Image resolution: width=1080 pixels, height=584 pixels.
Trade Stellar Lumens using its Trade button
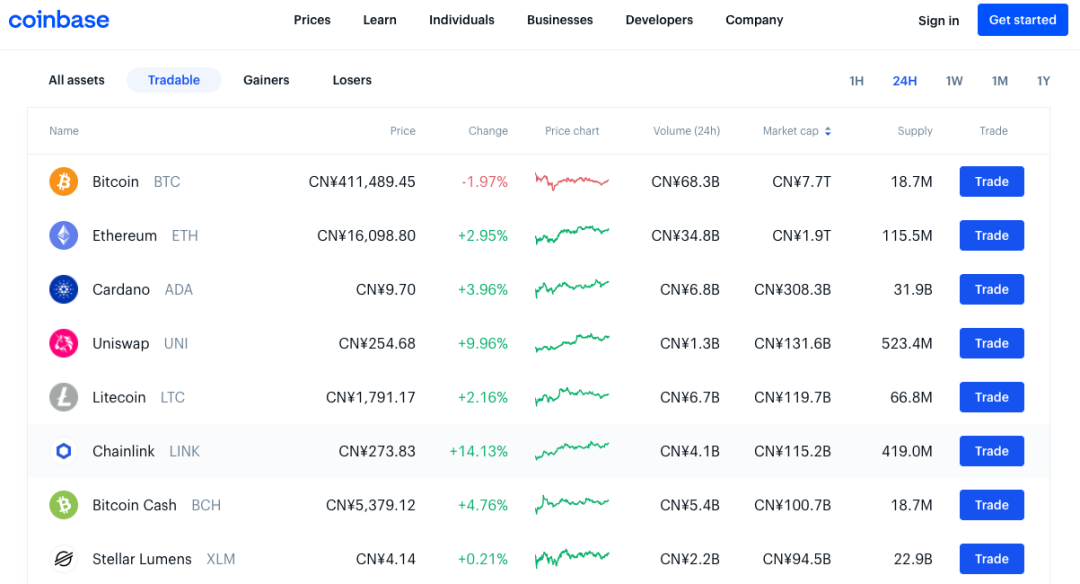[x=992, y=559]
